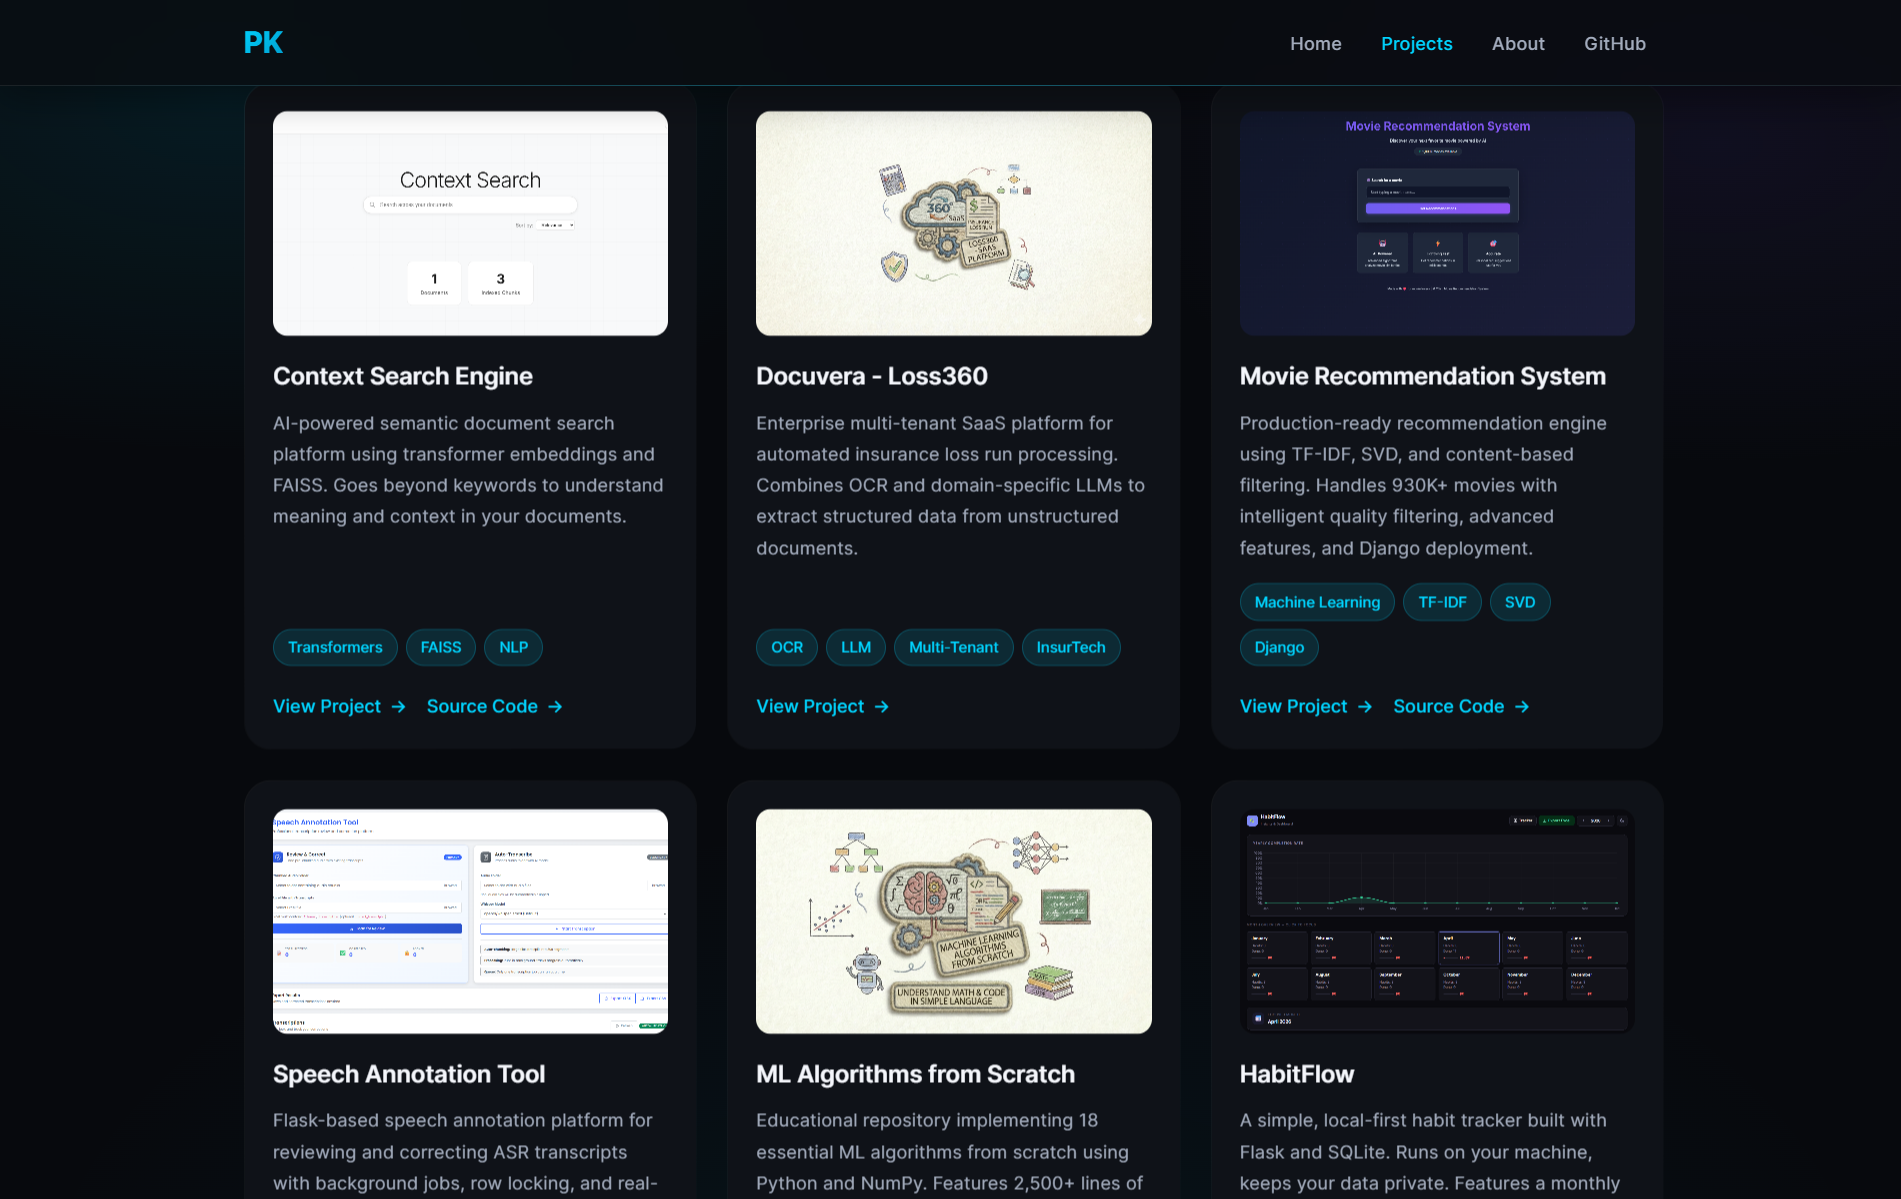Open the Docuvera - Loss360 preview image
Viewport: 1901px width, 1199px height.
click(x=953, y=223)
